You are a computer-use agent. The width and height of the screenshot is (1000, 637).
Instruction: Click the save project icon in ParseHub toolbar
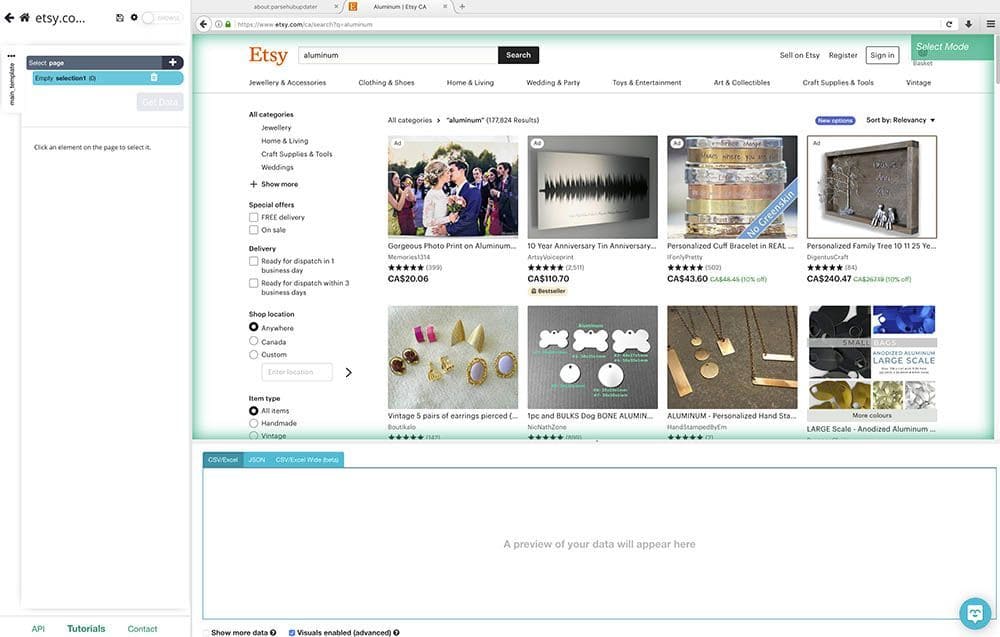pyautogui.click(x=120, y=17)
